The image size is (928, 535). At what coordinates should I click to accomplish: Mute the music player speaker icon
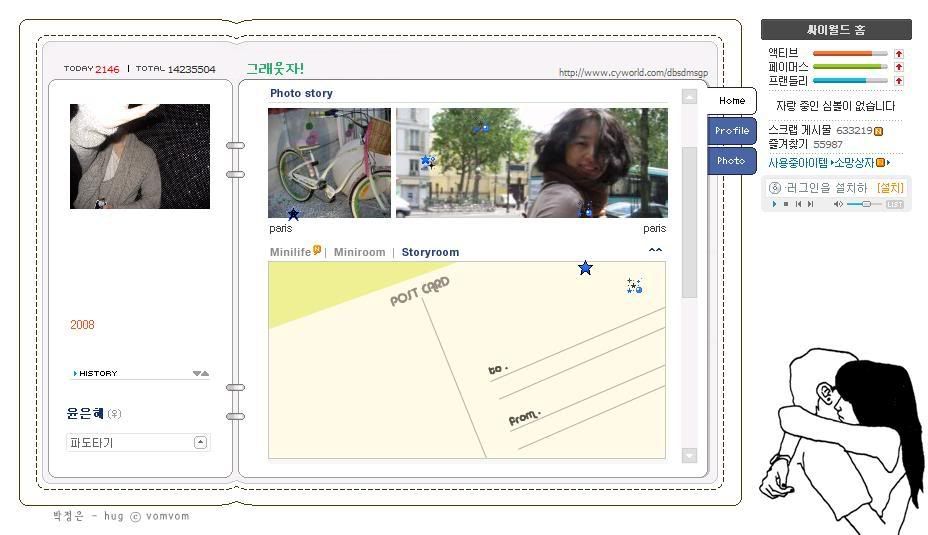(838, 204)
